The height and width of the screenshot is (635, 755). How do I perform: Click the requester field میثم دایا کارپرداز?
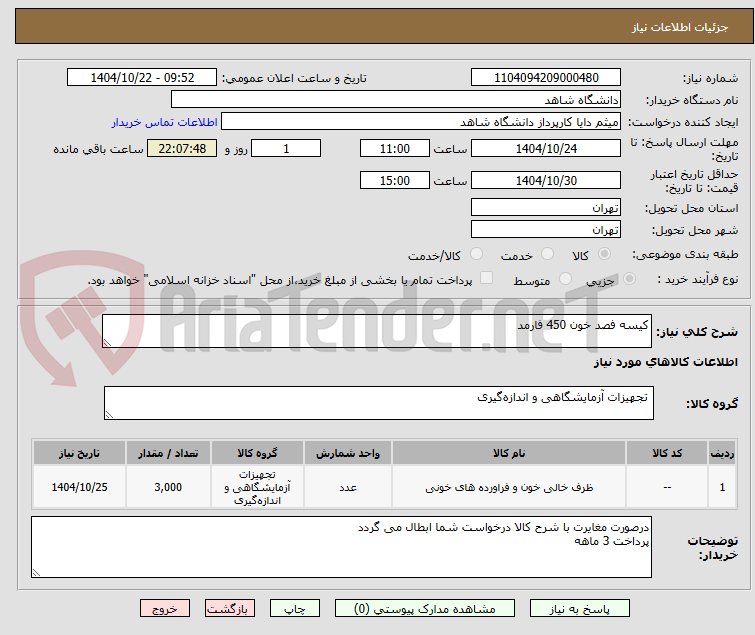tap(421, 122)
